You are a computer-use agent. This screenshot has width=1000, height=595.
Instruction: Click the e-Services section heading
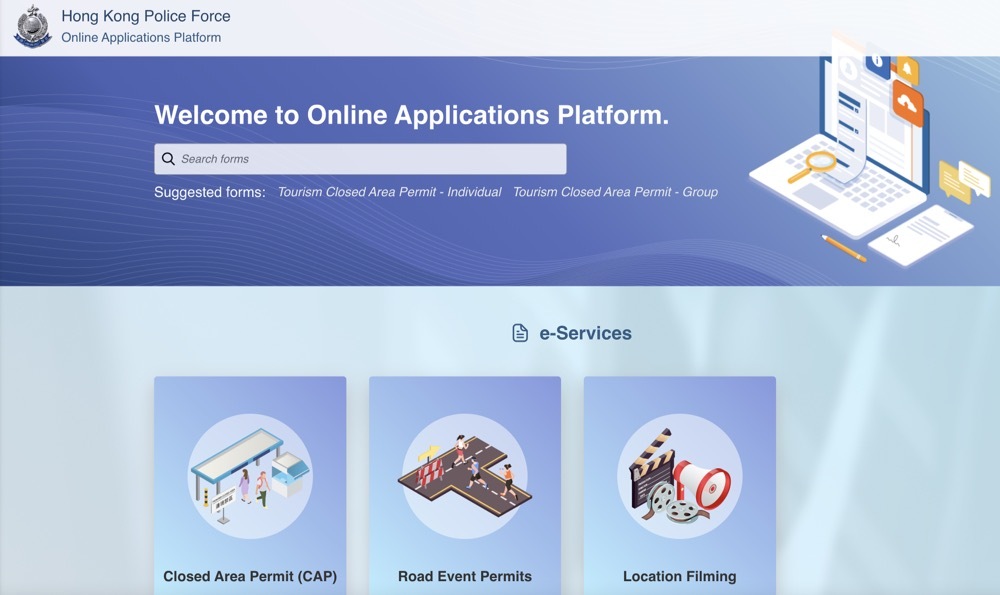pos(585,333)
